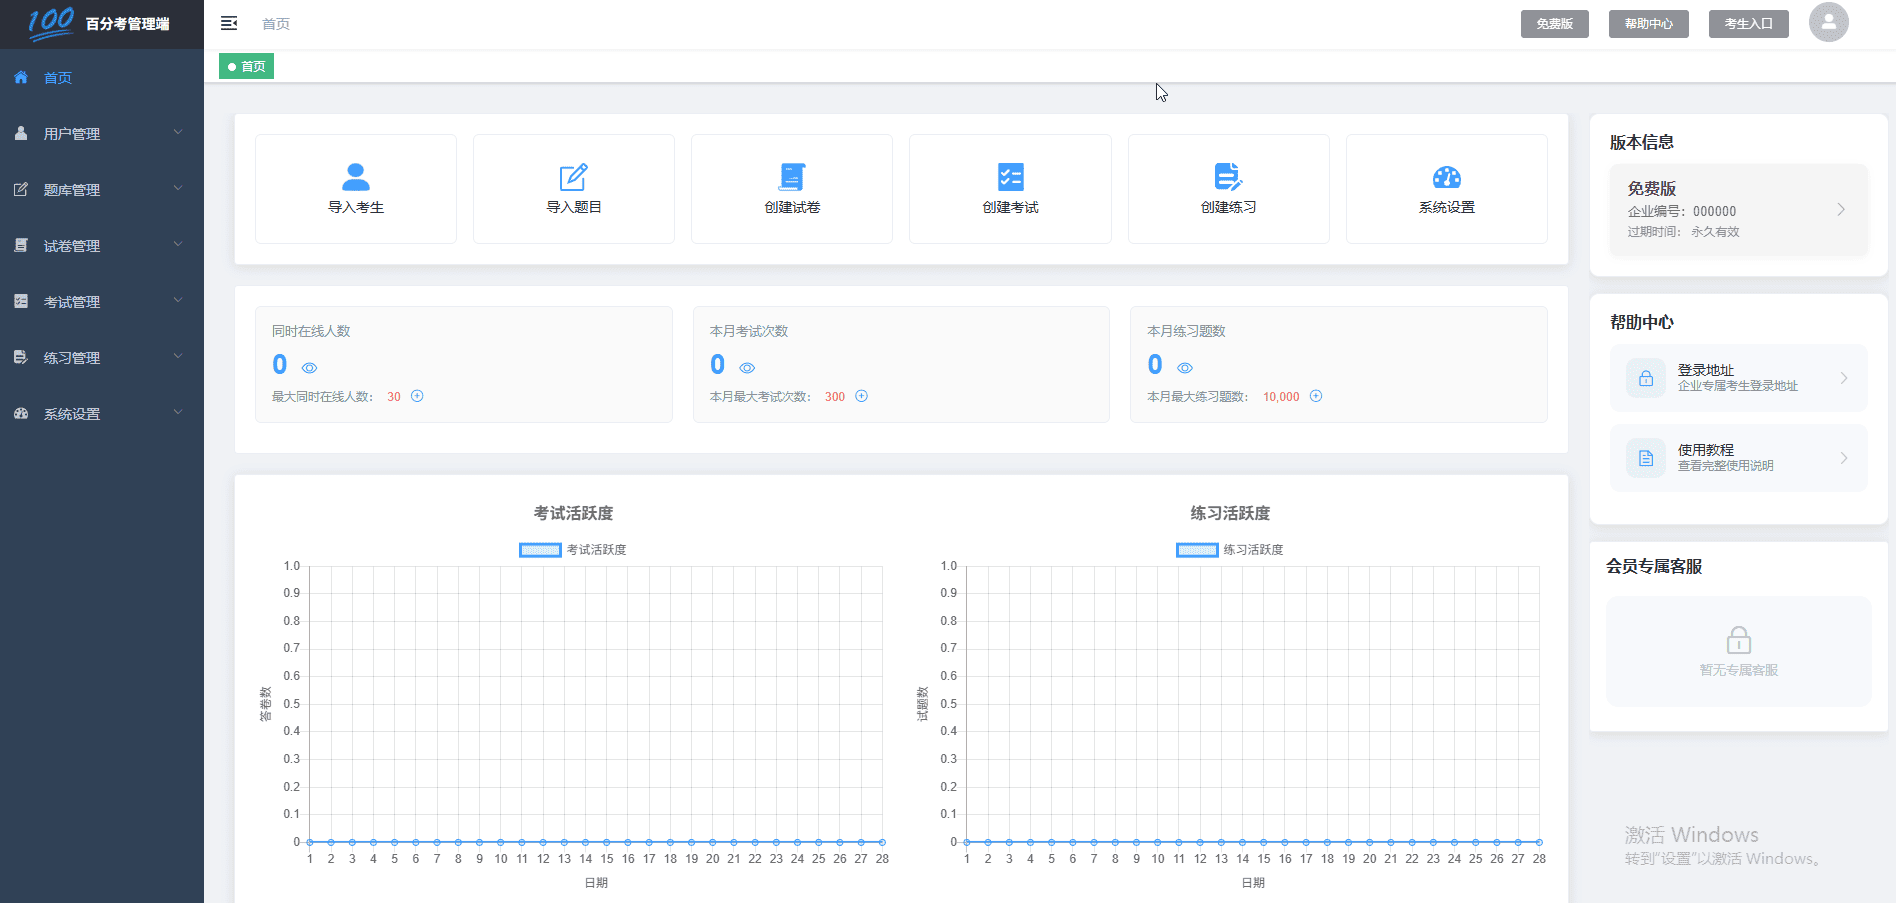Expand the 题库管理 sidebar menu
This screenshot has height=903, width=1896.
point(101,189)
